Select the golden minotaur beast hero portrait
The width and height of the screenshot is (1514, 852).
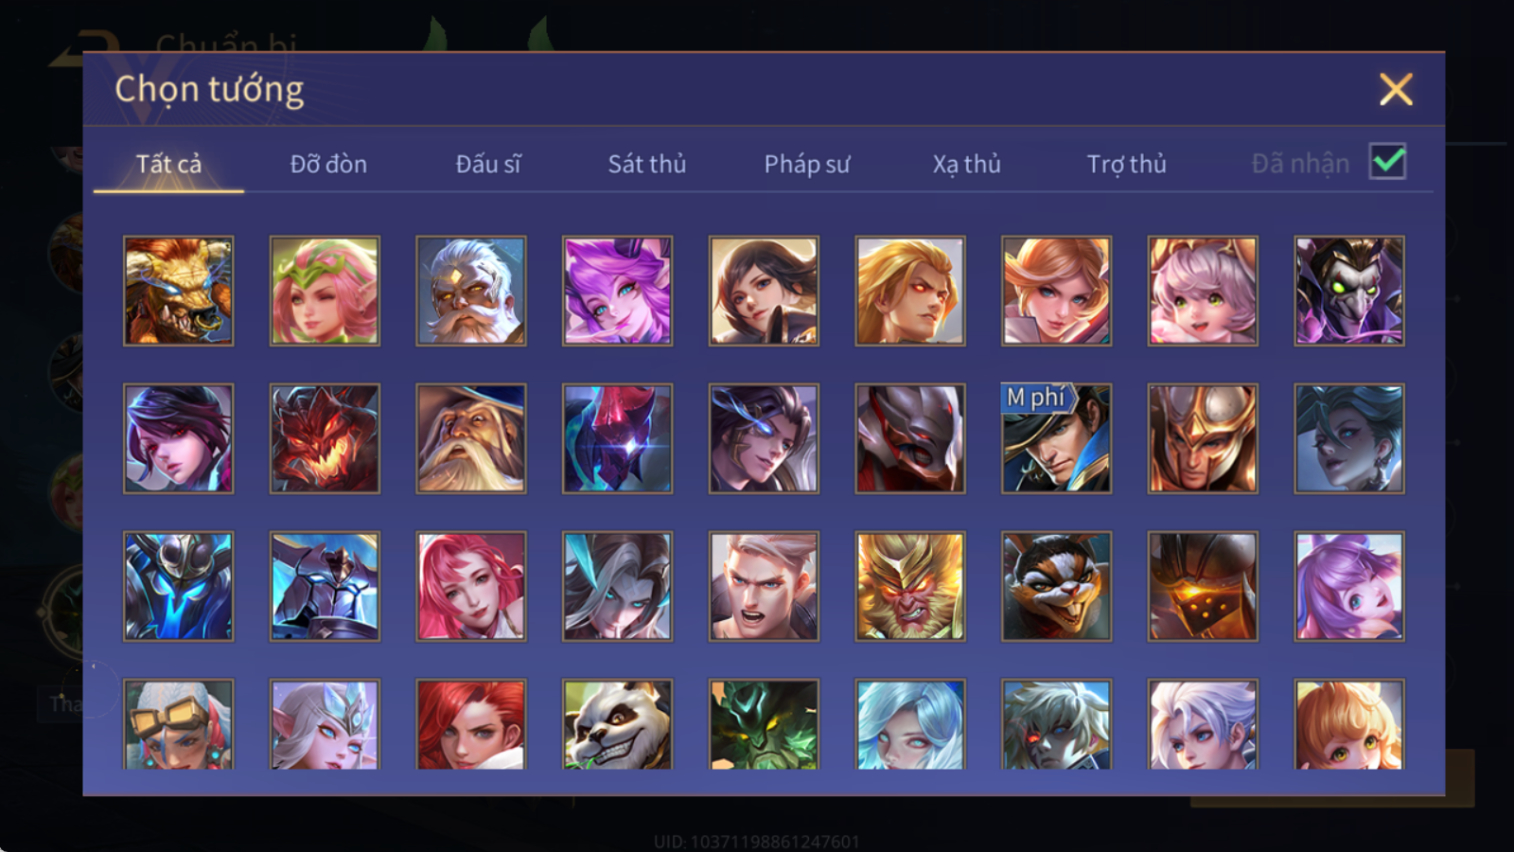[178, 291]
